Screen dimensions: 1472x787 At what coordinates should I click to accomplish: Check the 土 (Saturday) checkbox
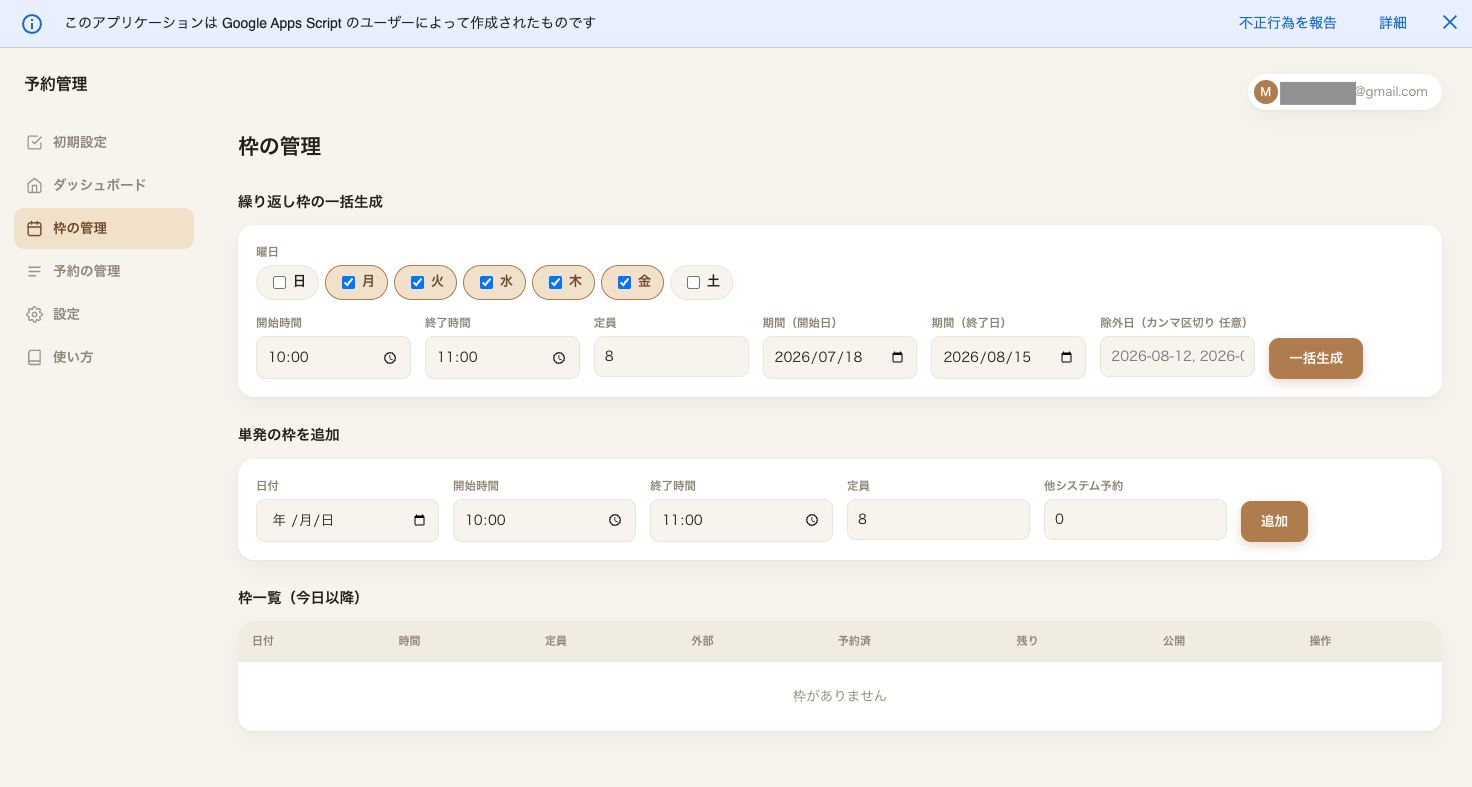pyautogui.click(x=693, y=282)
